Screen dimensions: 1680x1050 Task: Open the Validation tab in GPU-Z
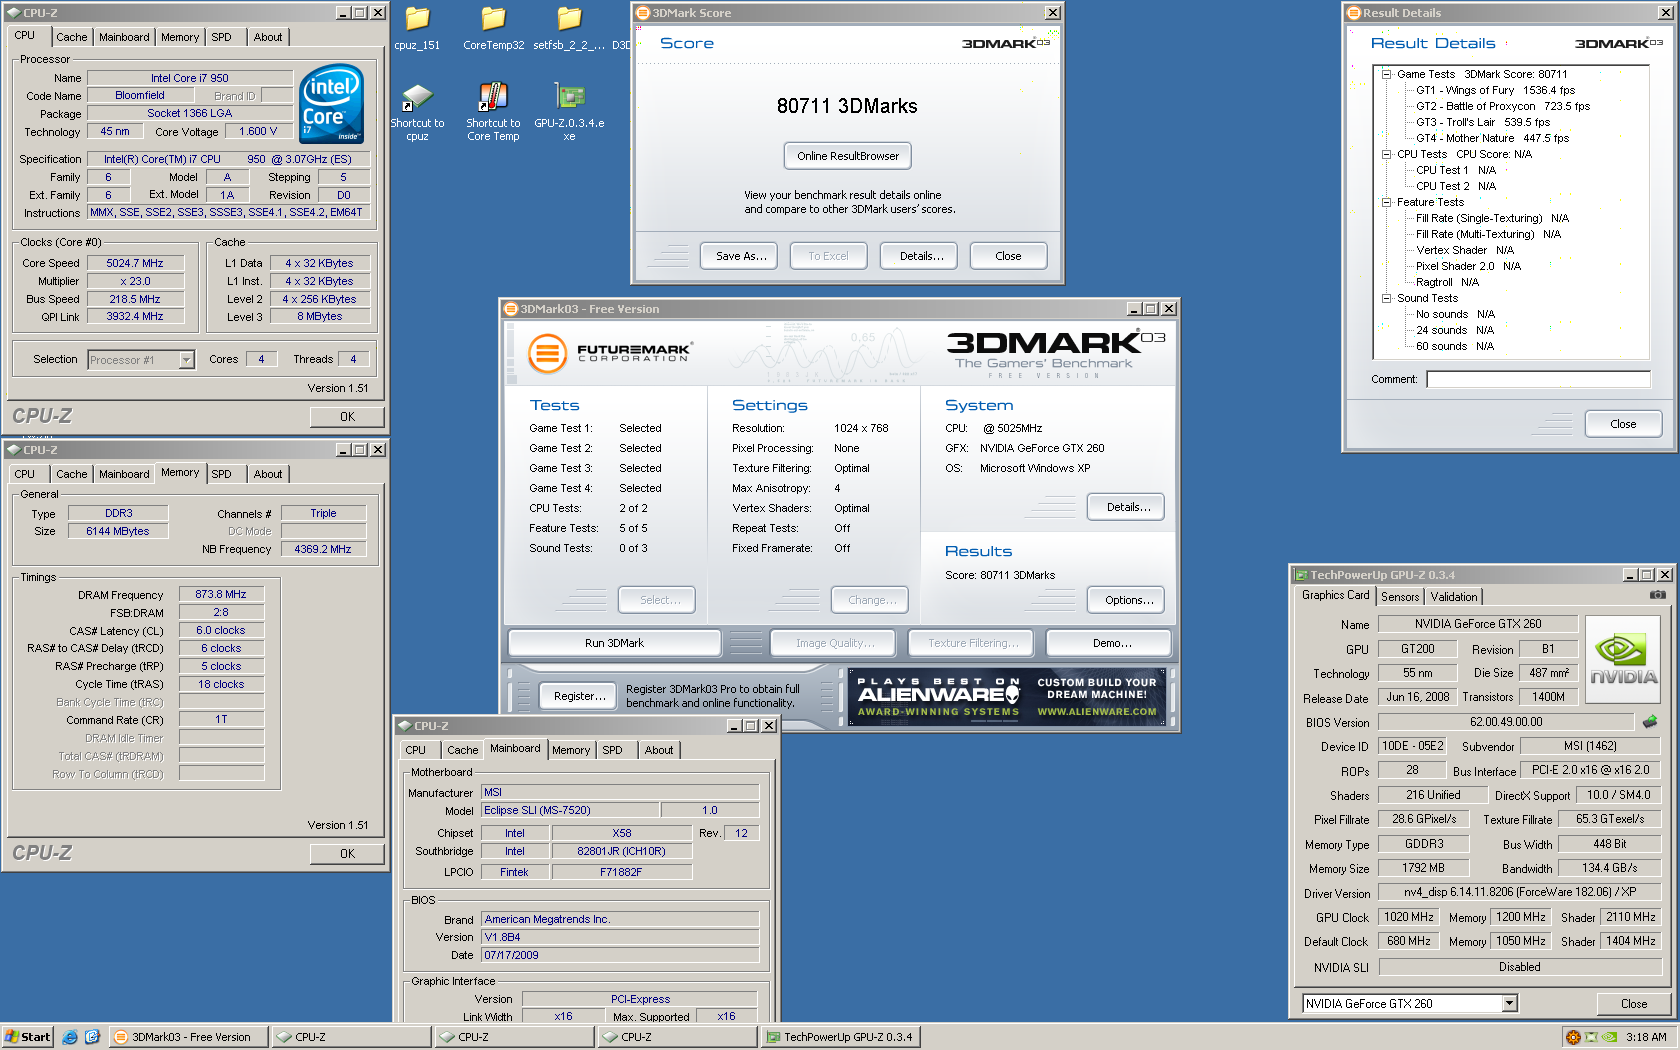click(x=1453, y=596)
